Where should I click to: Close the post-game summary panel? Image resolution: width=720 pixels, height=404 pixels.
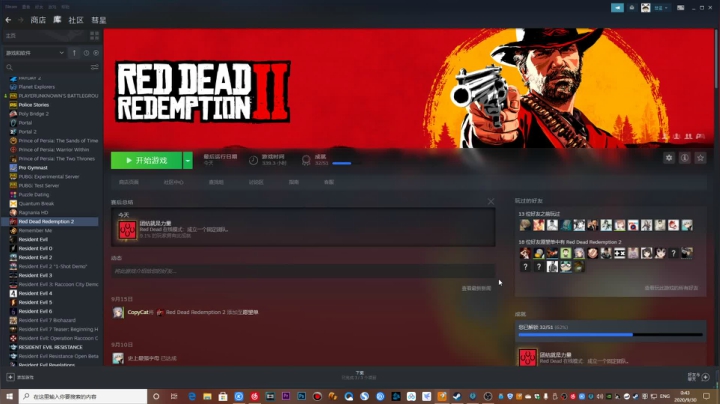[x=491, y=202]
